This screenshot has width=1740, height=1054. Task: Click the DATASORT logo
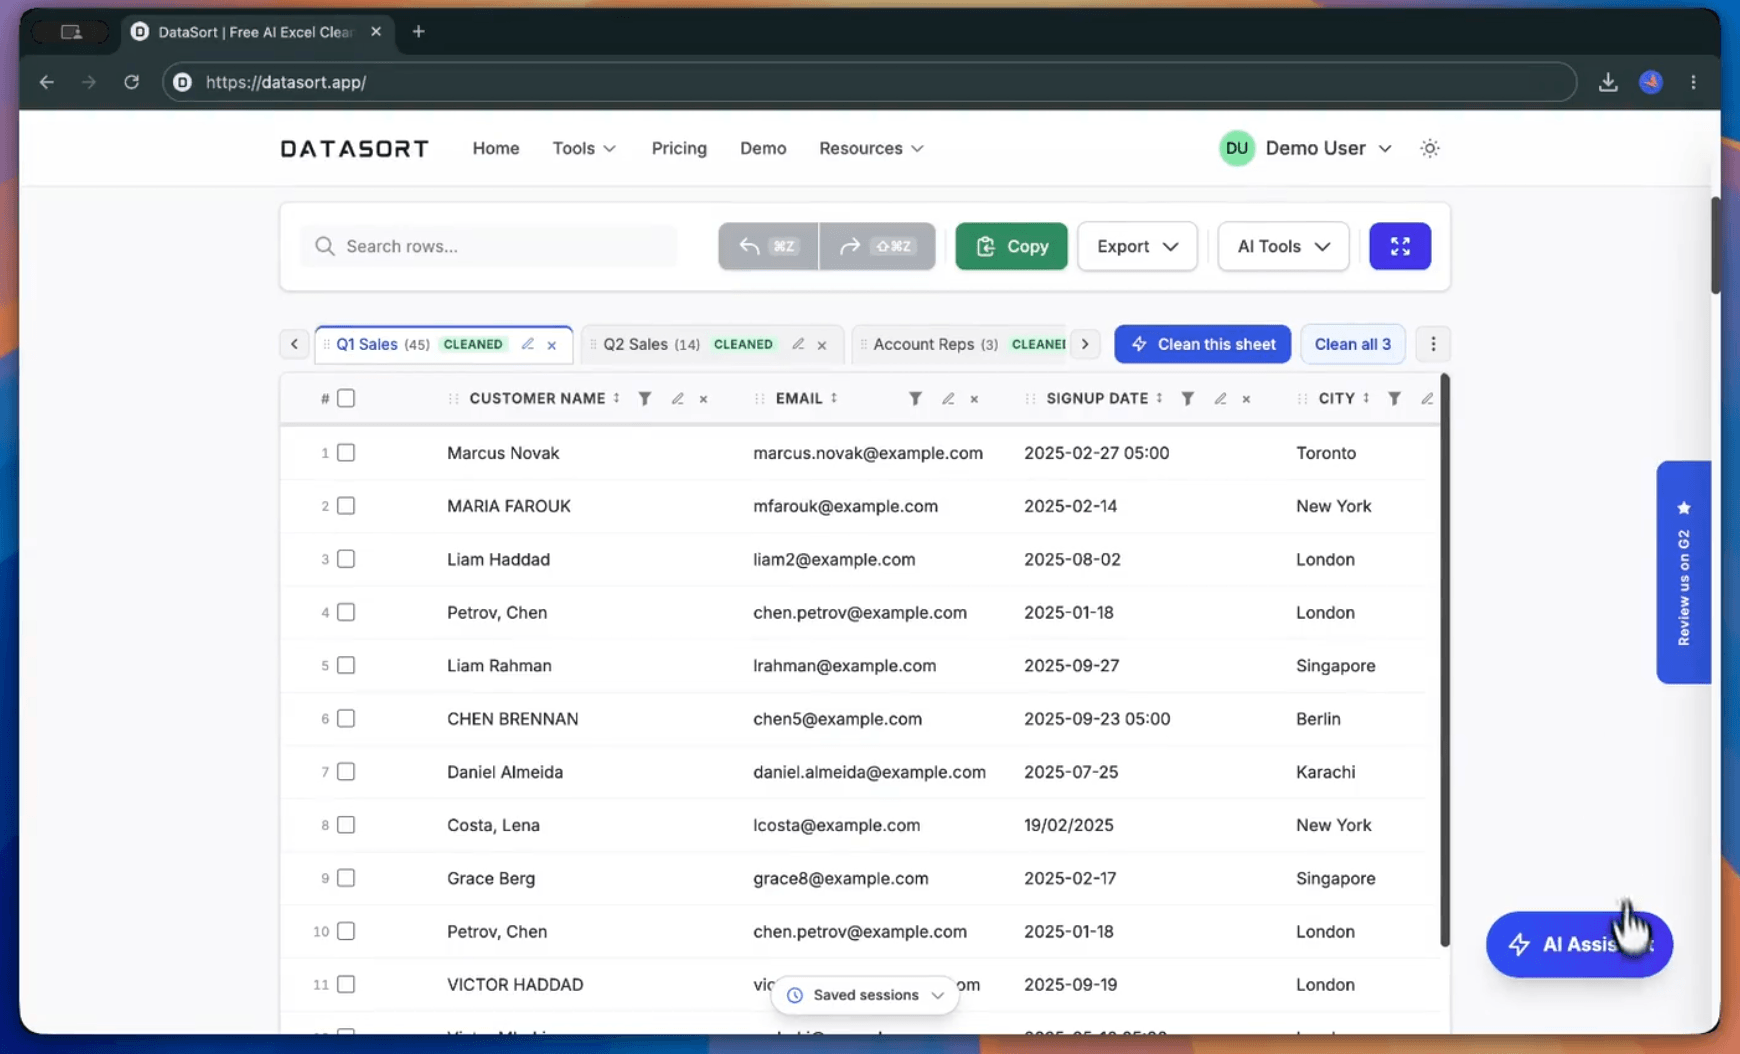click(354, 148)
